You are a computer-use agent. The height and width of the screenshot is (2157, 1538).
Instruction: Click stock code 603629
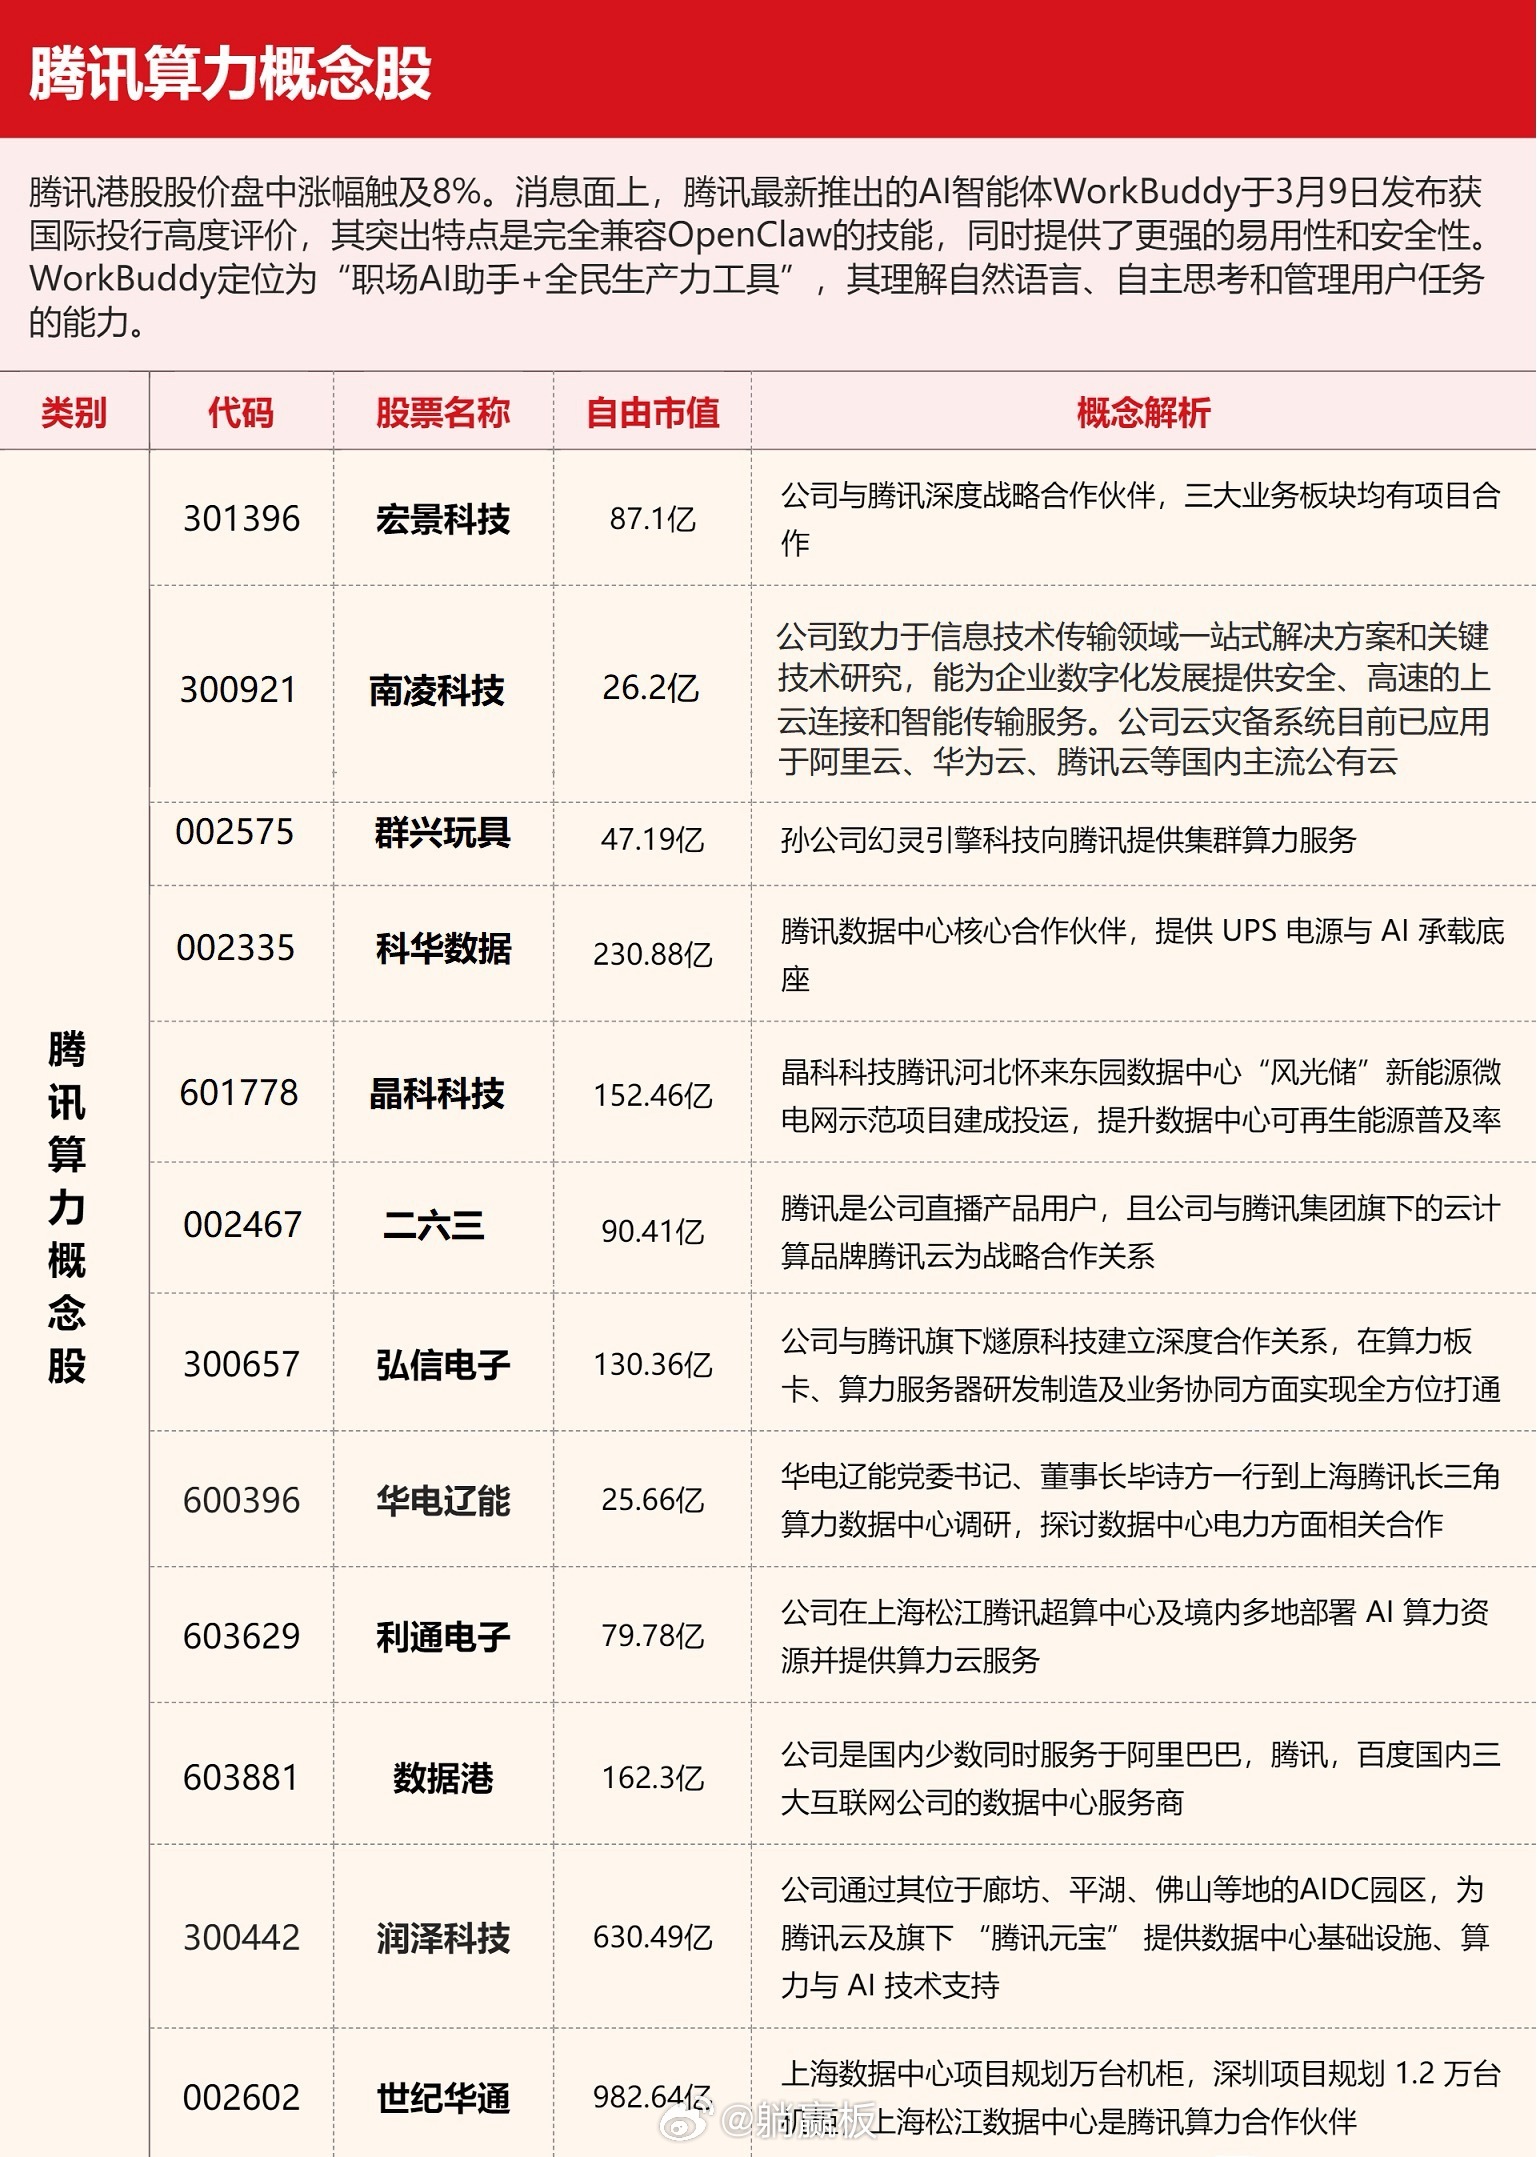click(241, 1636)
